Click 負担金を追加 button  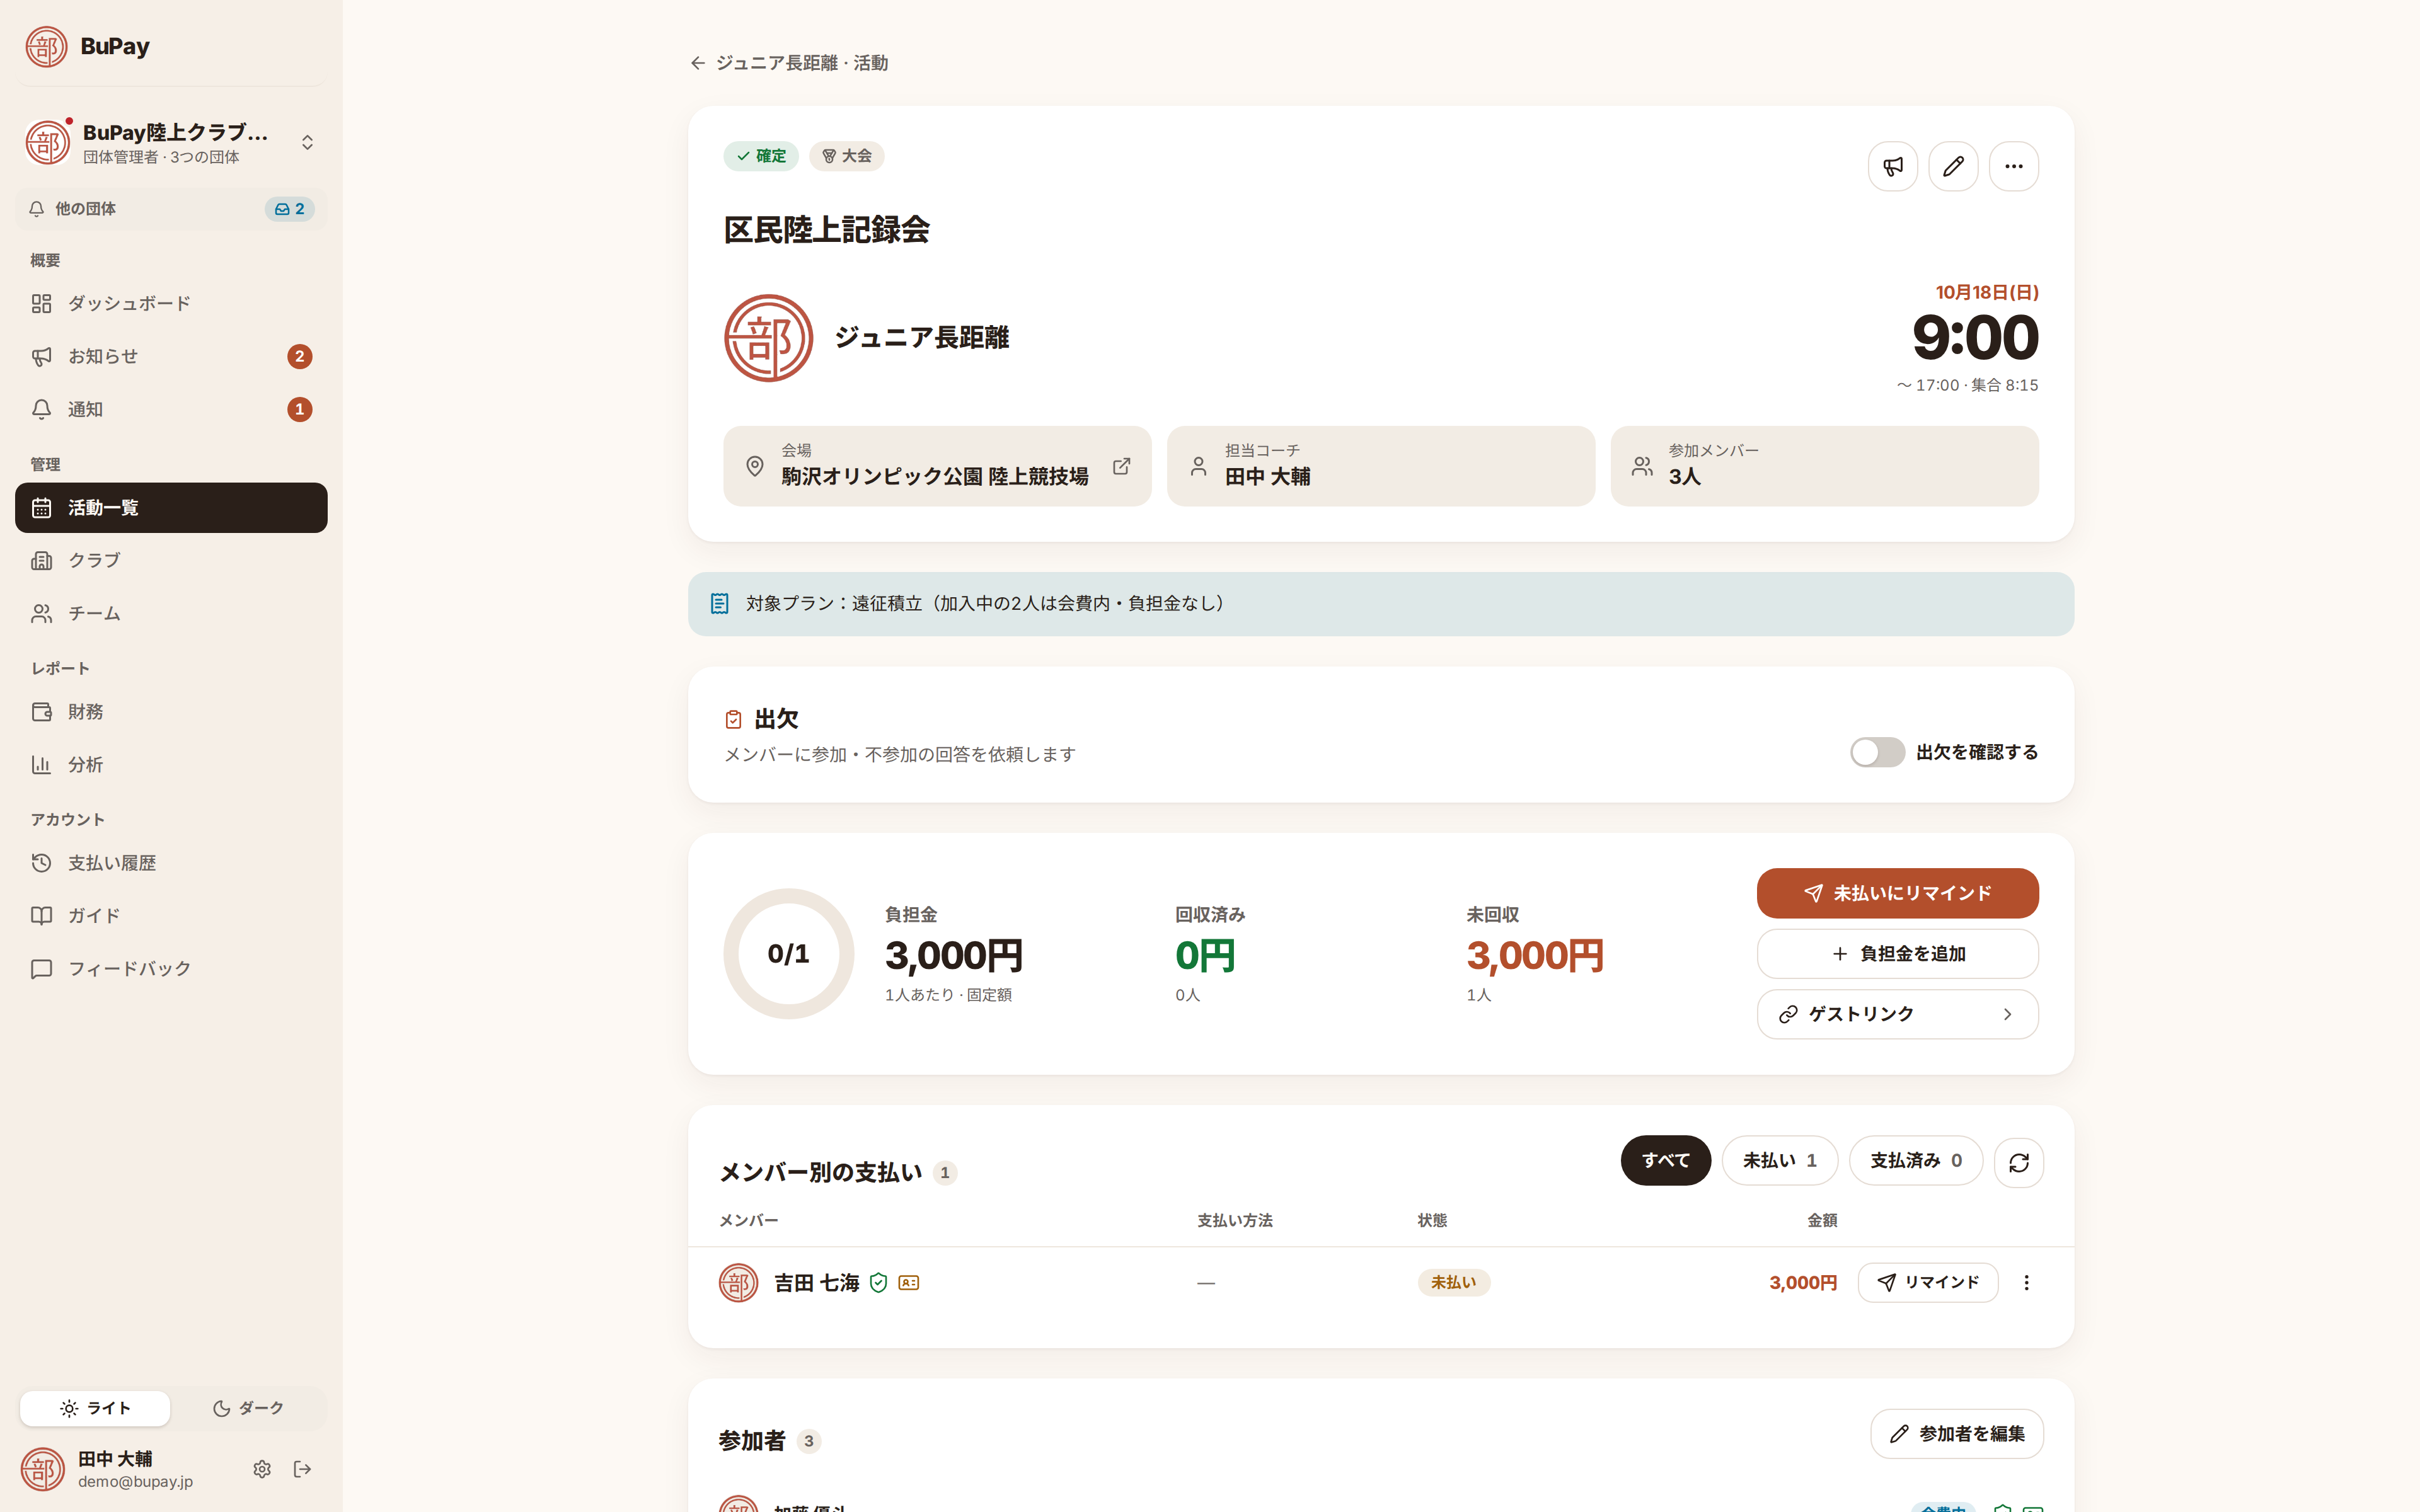click(1897, 954)
